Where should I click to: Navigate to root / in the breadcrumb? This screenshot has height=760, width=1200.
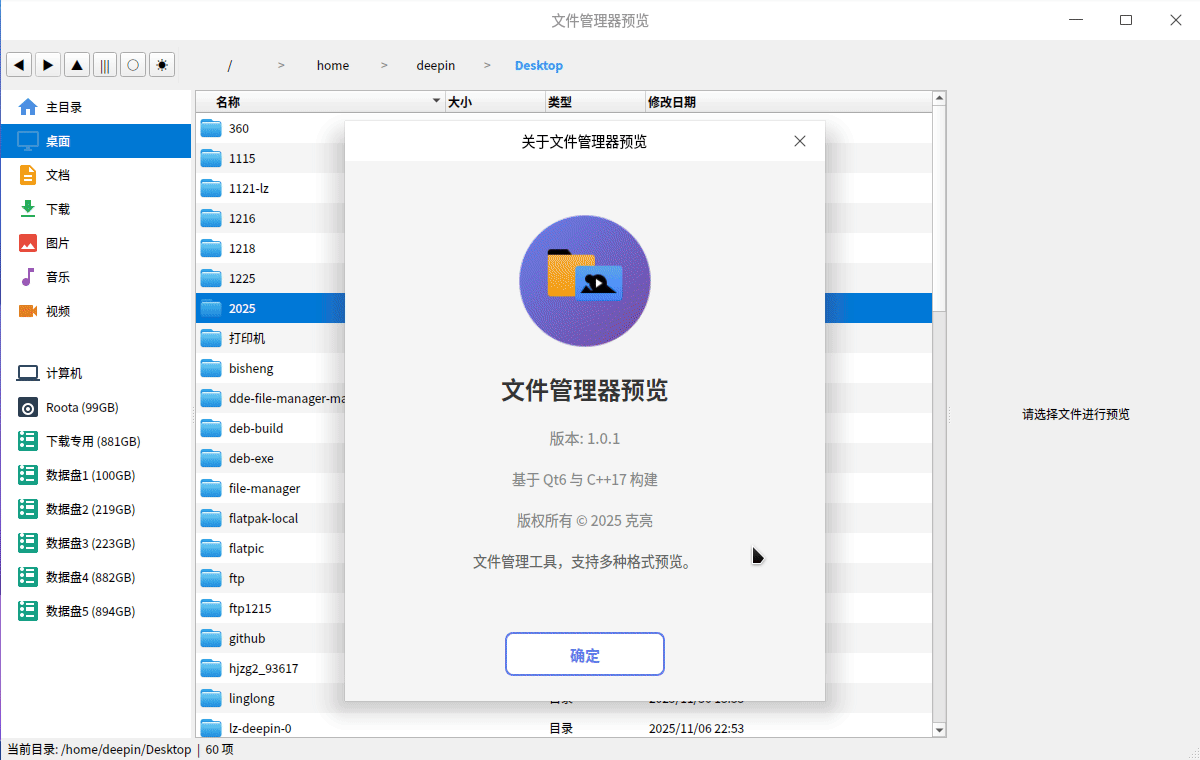pos(230,65)
